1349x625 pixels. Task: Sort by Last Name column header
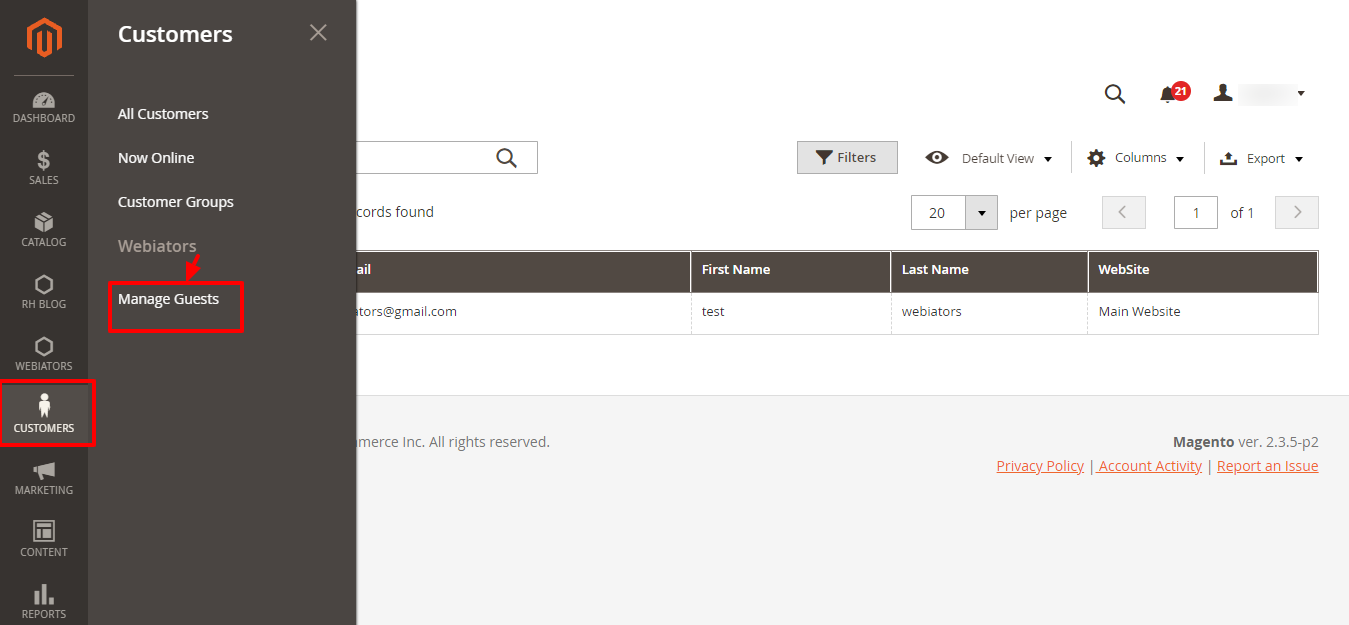989,271
